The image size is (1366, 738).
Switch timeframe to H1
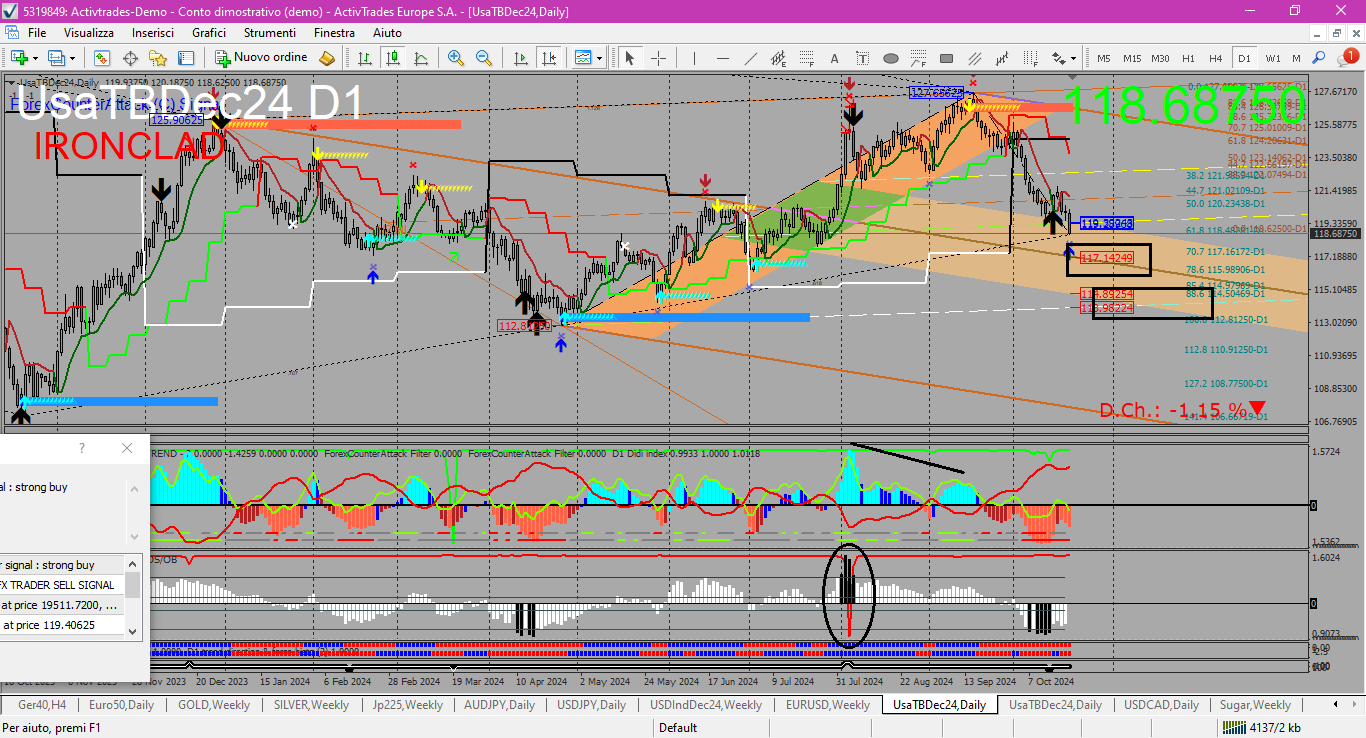click(x=1188, y=58)
